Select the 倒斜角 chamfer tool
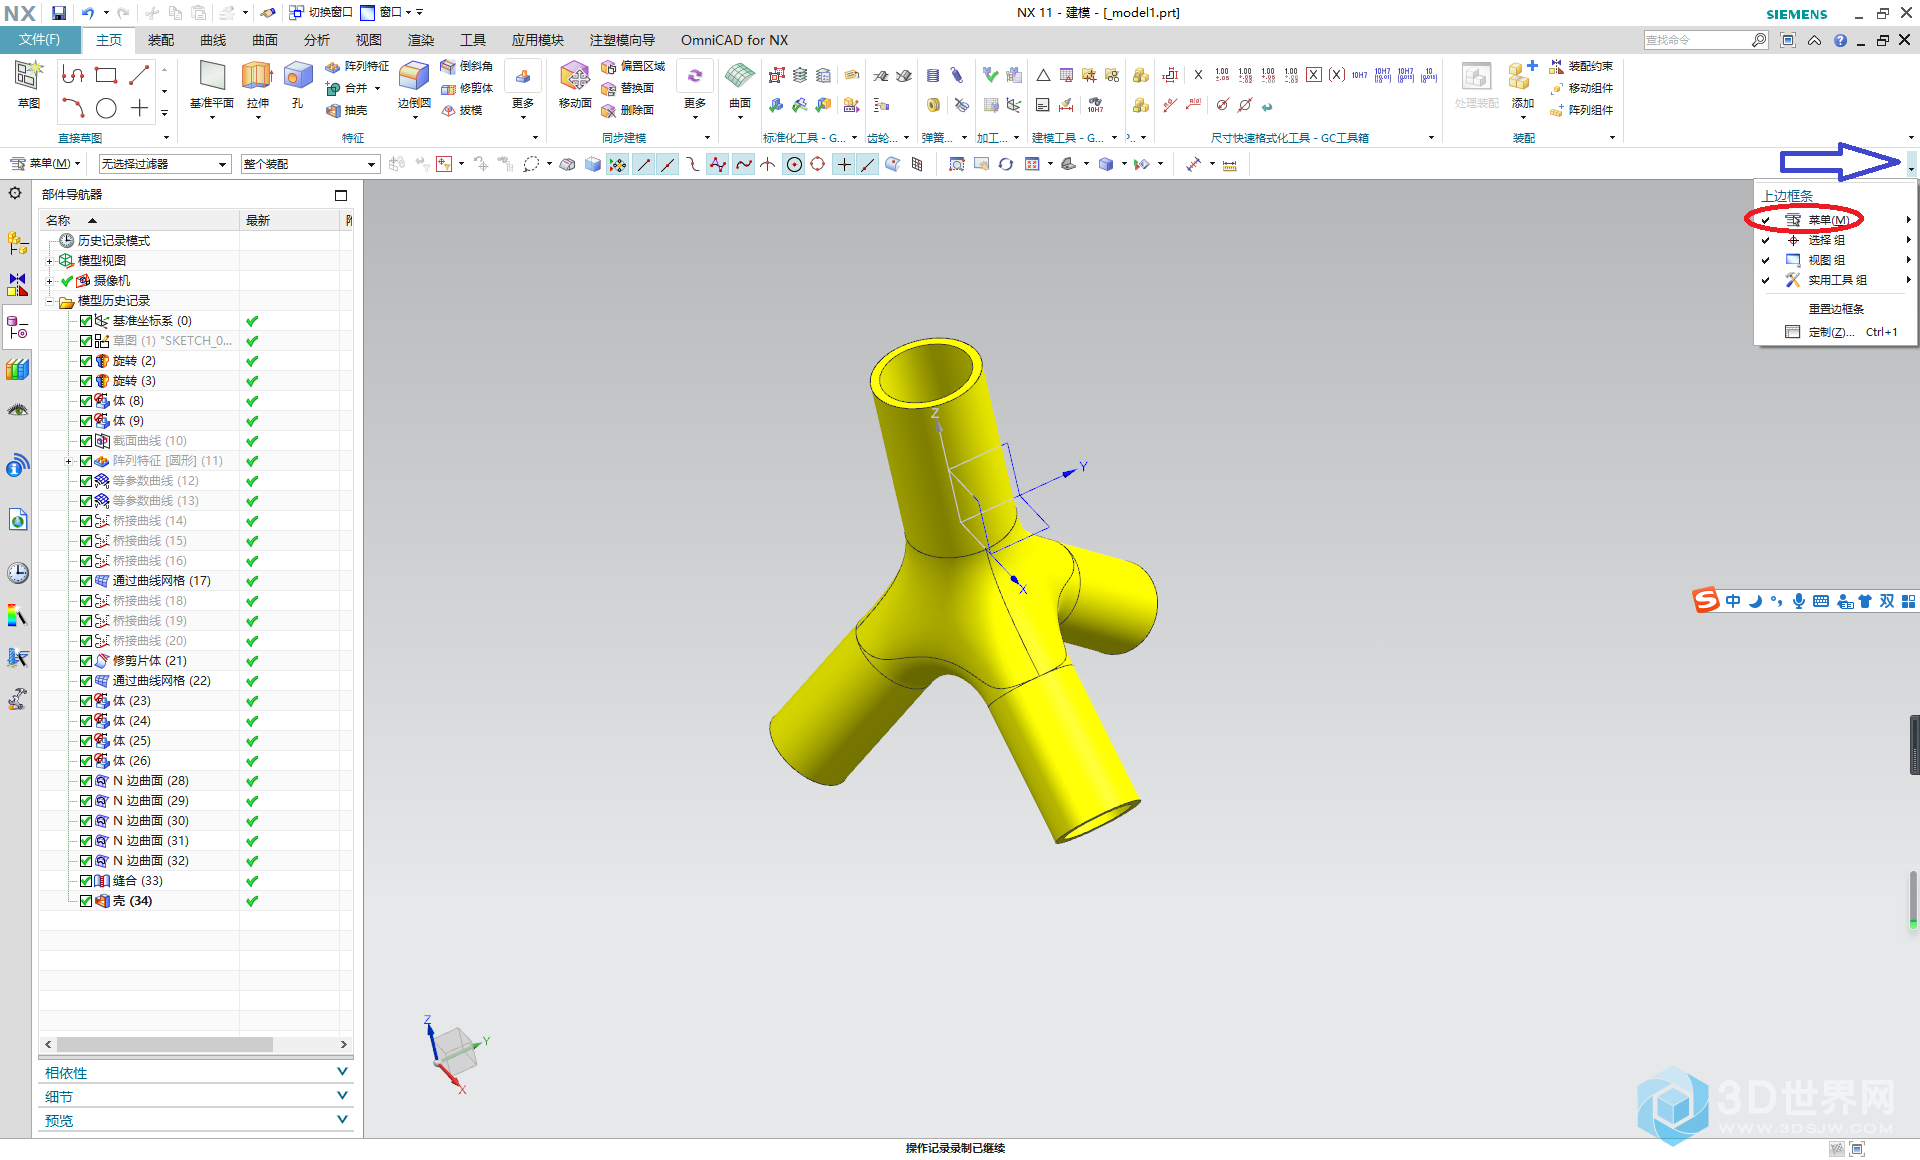The width and height of the screenshot is (1920, 1160). click(x=467, y=66)
